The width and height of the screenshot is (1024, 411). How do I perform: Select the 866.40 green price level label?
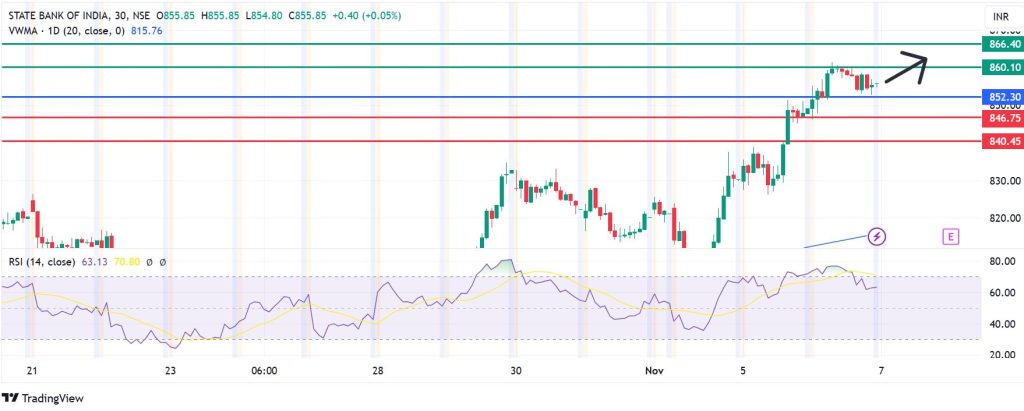(1002, 44)
